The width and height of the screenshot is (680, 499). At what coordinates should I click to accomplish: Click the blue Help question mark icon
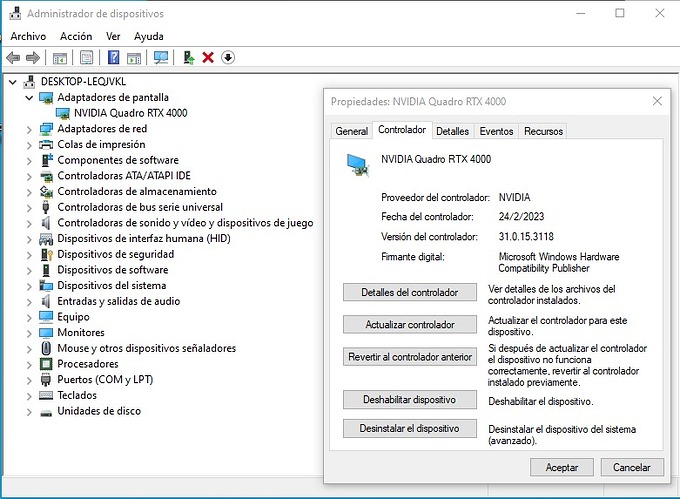click(x=113, y=57)
